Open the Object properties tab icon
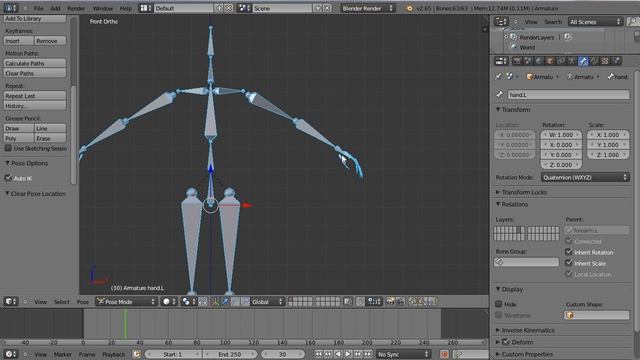Image resolution: width=640 pixels, height=360 pixels. pyautogui.click(x=550, y=61)
